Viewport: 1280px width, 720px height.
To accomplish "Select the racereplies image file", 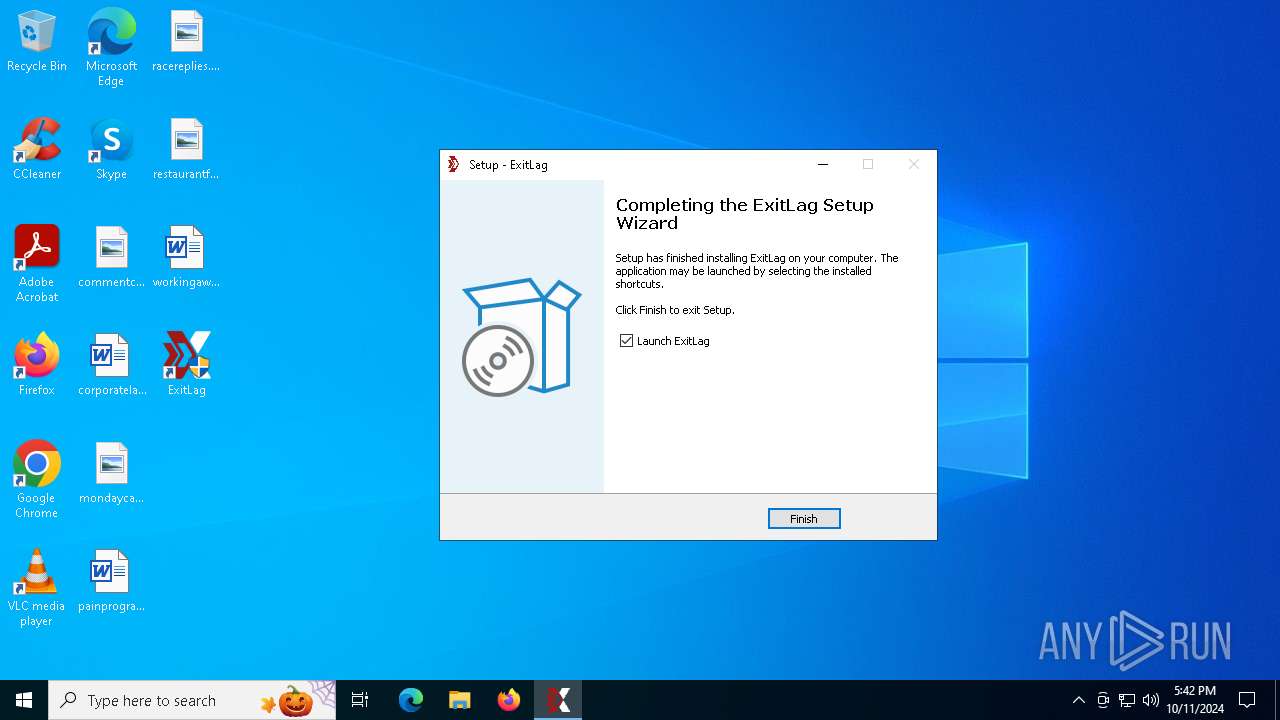I will pyautogui.click(x=186, y=42).
